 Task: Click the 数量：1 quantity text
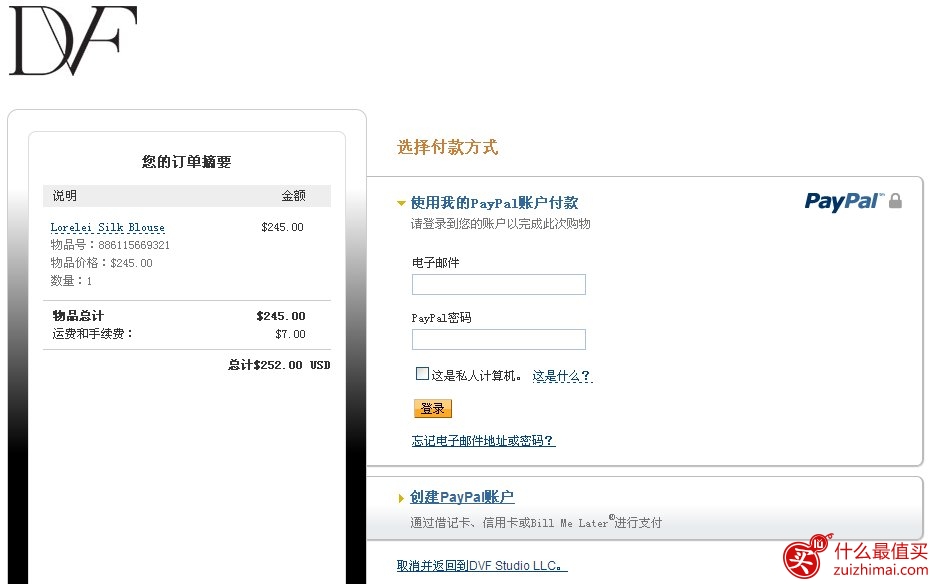coord(71,280)
